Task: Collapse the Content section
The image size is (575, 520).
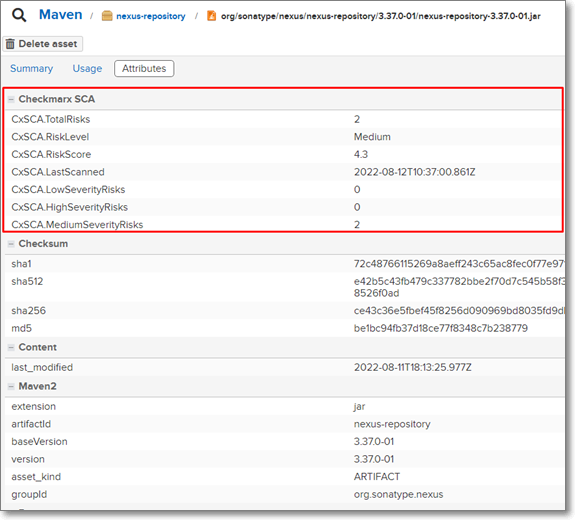Action: [11, 347]
